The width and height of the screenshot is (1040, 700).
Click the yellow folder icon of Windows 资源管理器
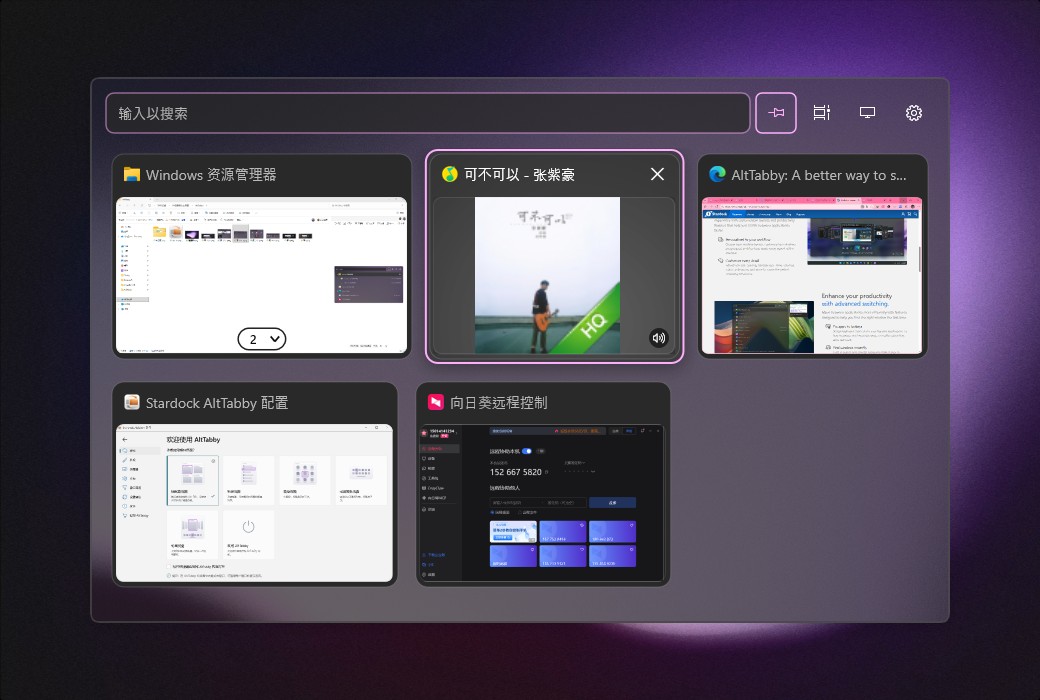131,175
